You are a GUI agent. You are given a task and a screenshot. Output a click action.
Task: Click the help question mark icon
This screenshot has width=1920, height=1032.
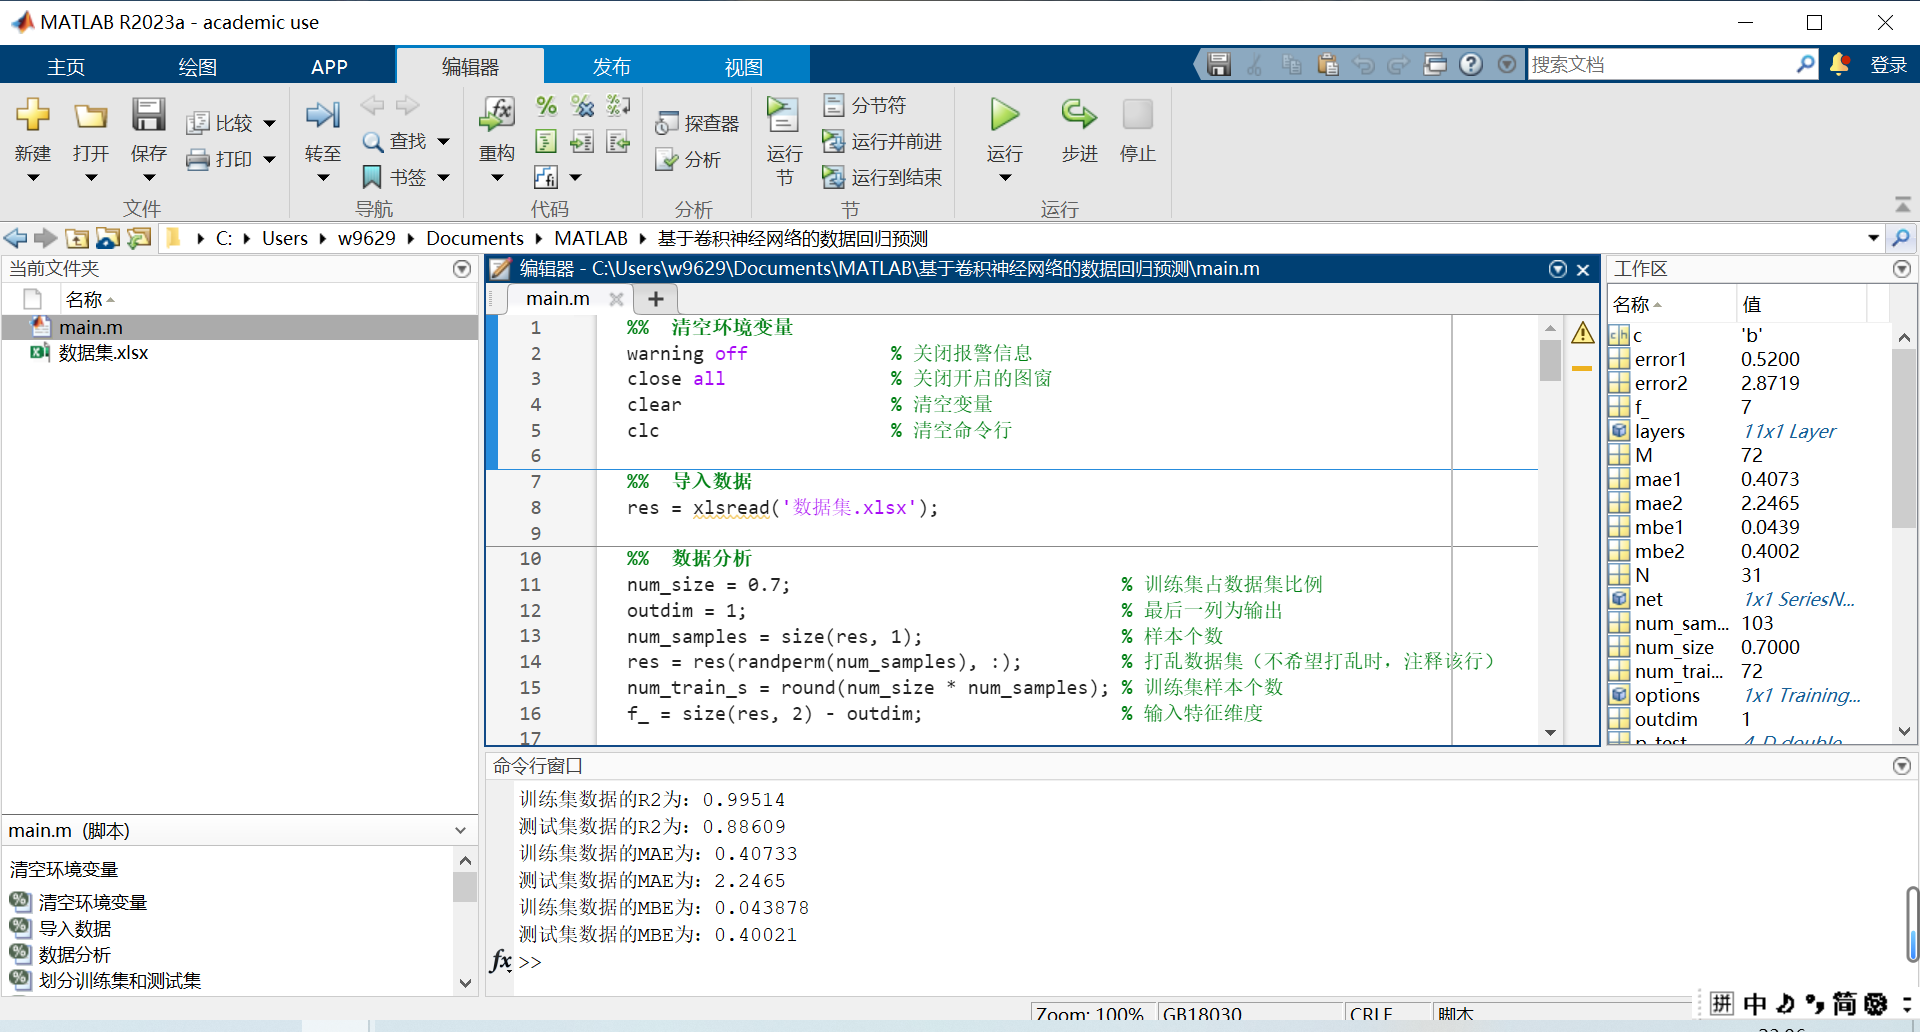tap(1470, 64)
